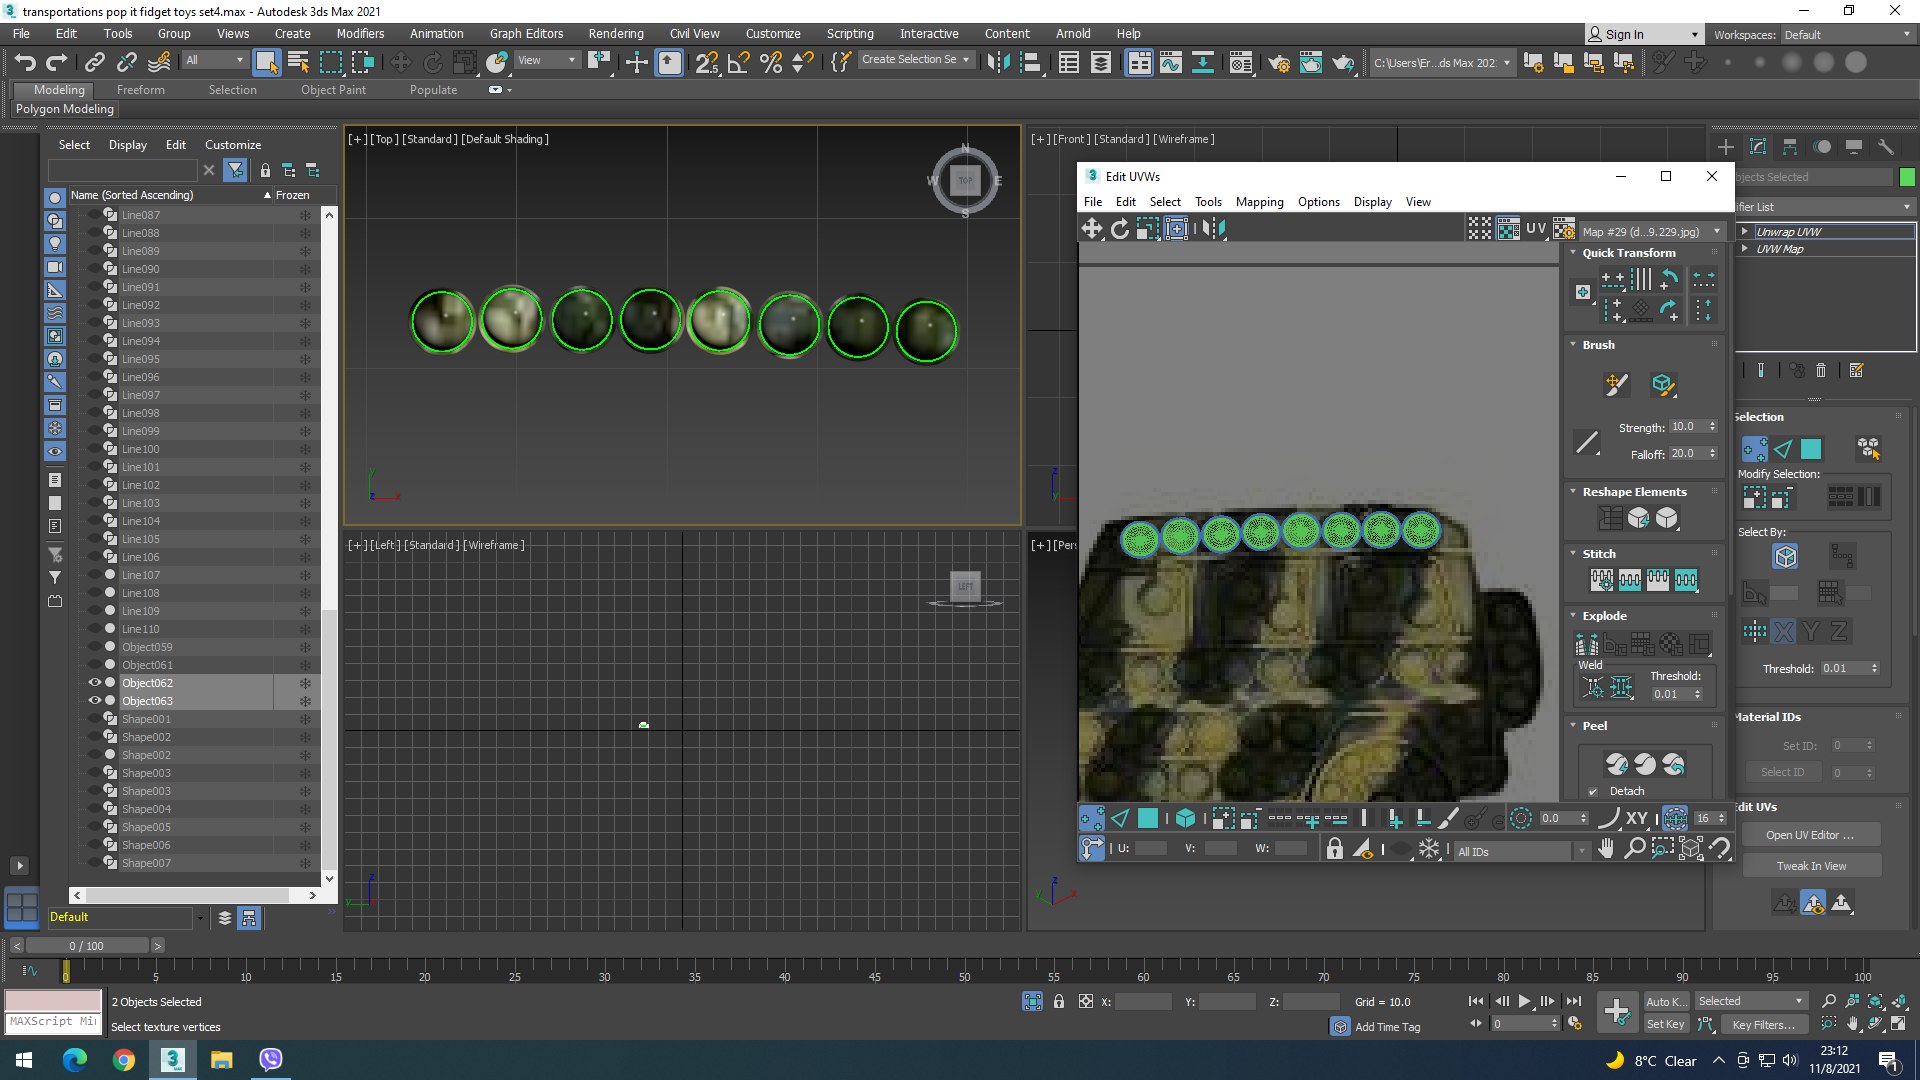This screenshot has width=1920, height=1080.
Task: Open the Tweak In View button
Action: point(1811,866)
